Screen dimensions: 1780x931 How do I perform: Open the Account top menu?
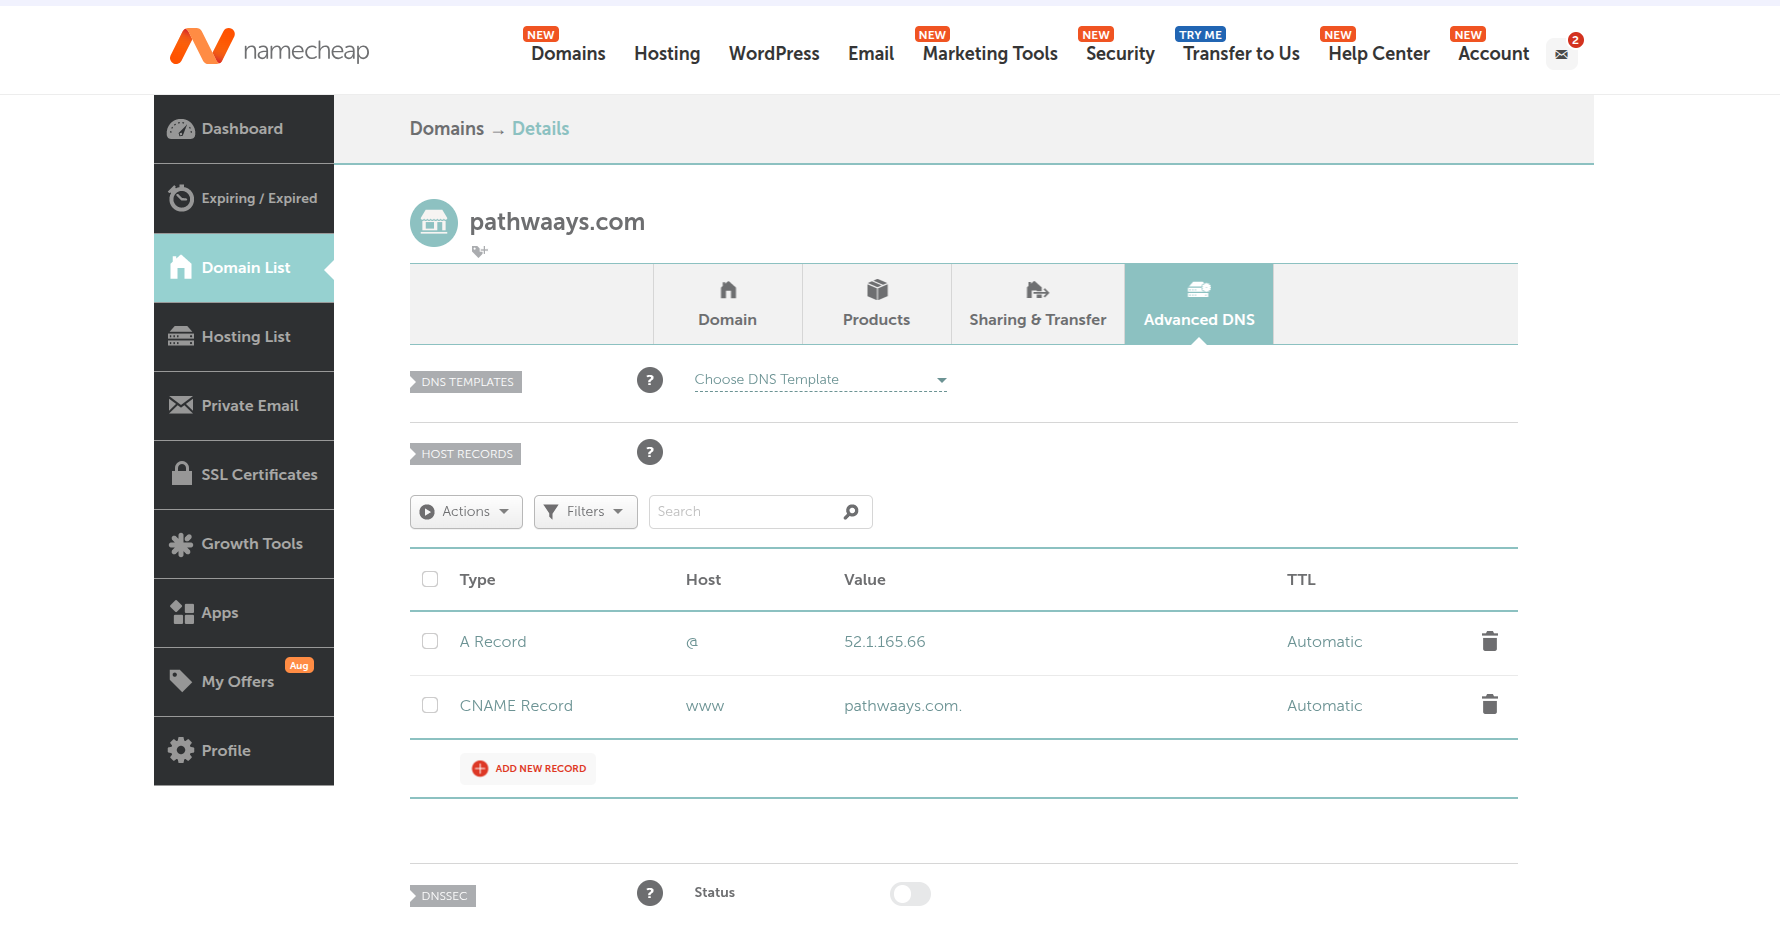(1493, 54)
